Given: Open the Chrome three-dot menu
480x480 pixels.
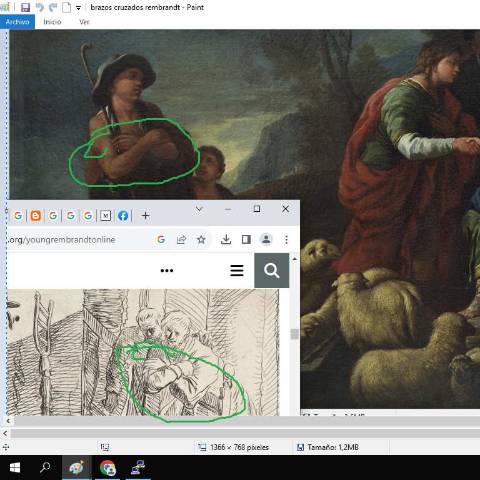Looking at the screenshot, I should click(286, 239).
